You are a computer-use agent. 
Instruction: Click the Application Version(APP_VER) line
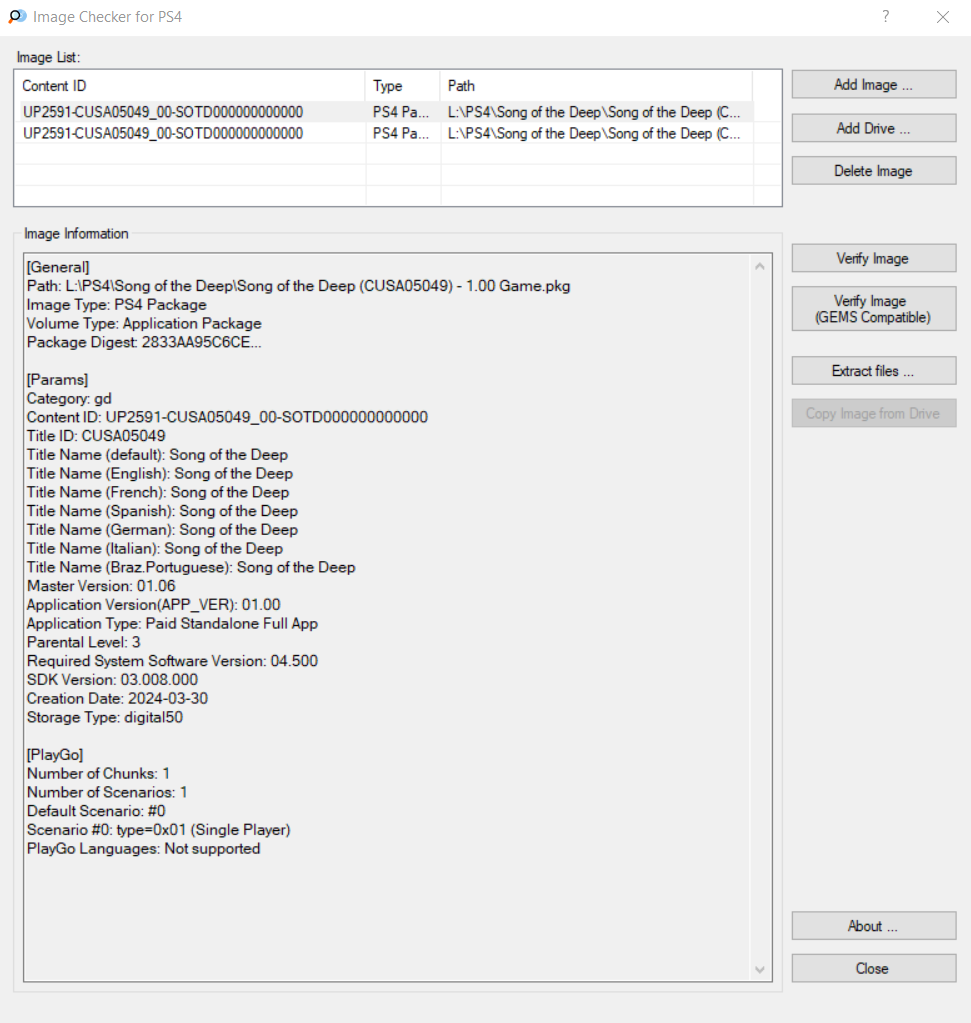[153, 605]
